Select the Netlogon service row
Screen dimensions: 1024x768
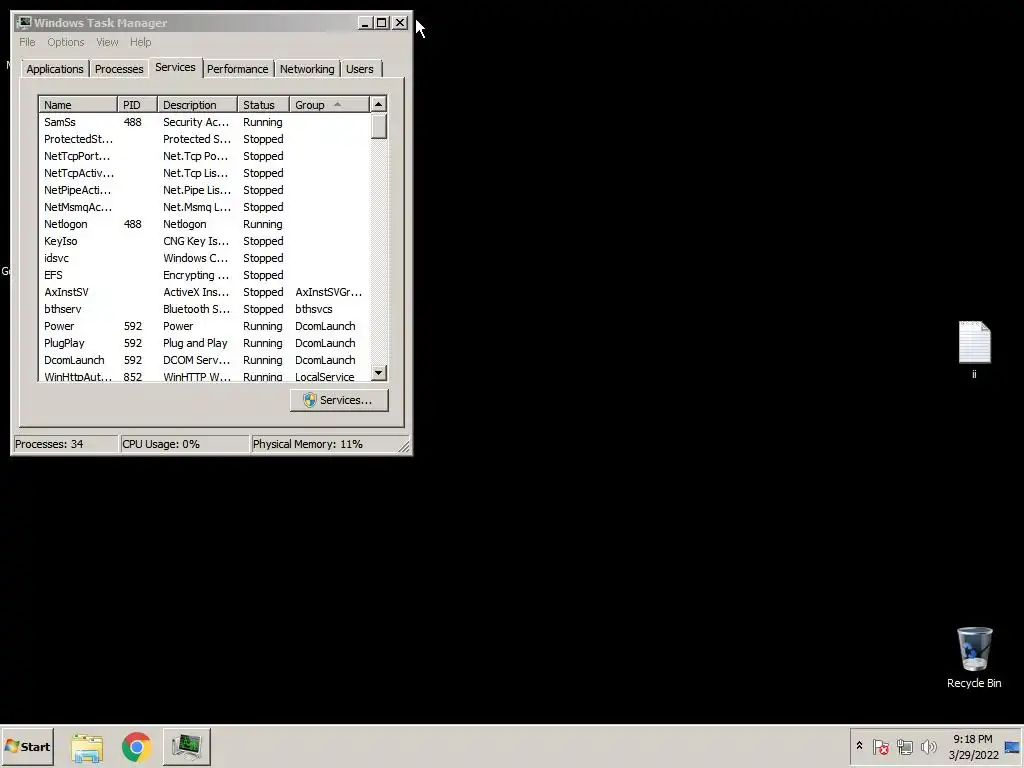tap(204, 224)
